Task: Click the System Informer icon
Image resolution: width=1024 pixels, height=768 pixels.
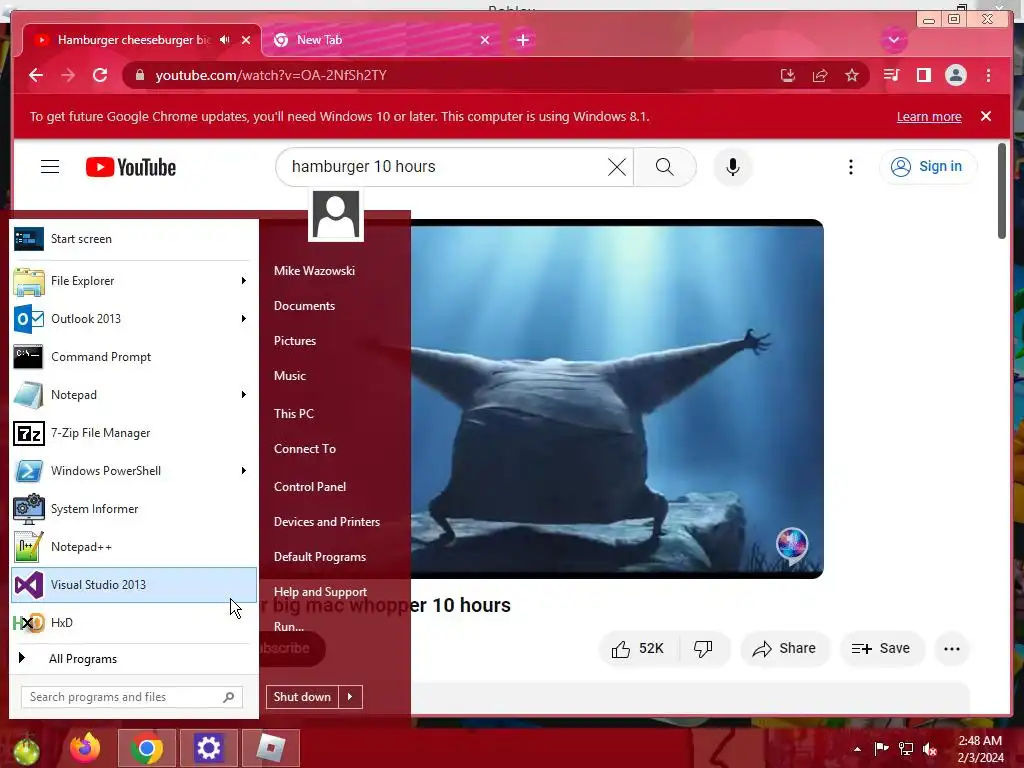Action: click(x=29, y=509)
